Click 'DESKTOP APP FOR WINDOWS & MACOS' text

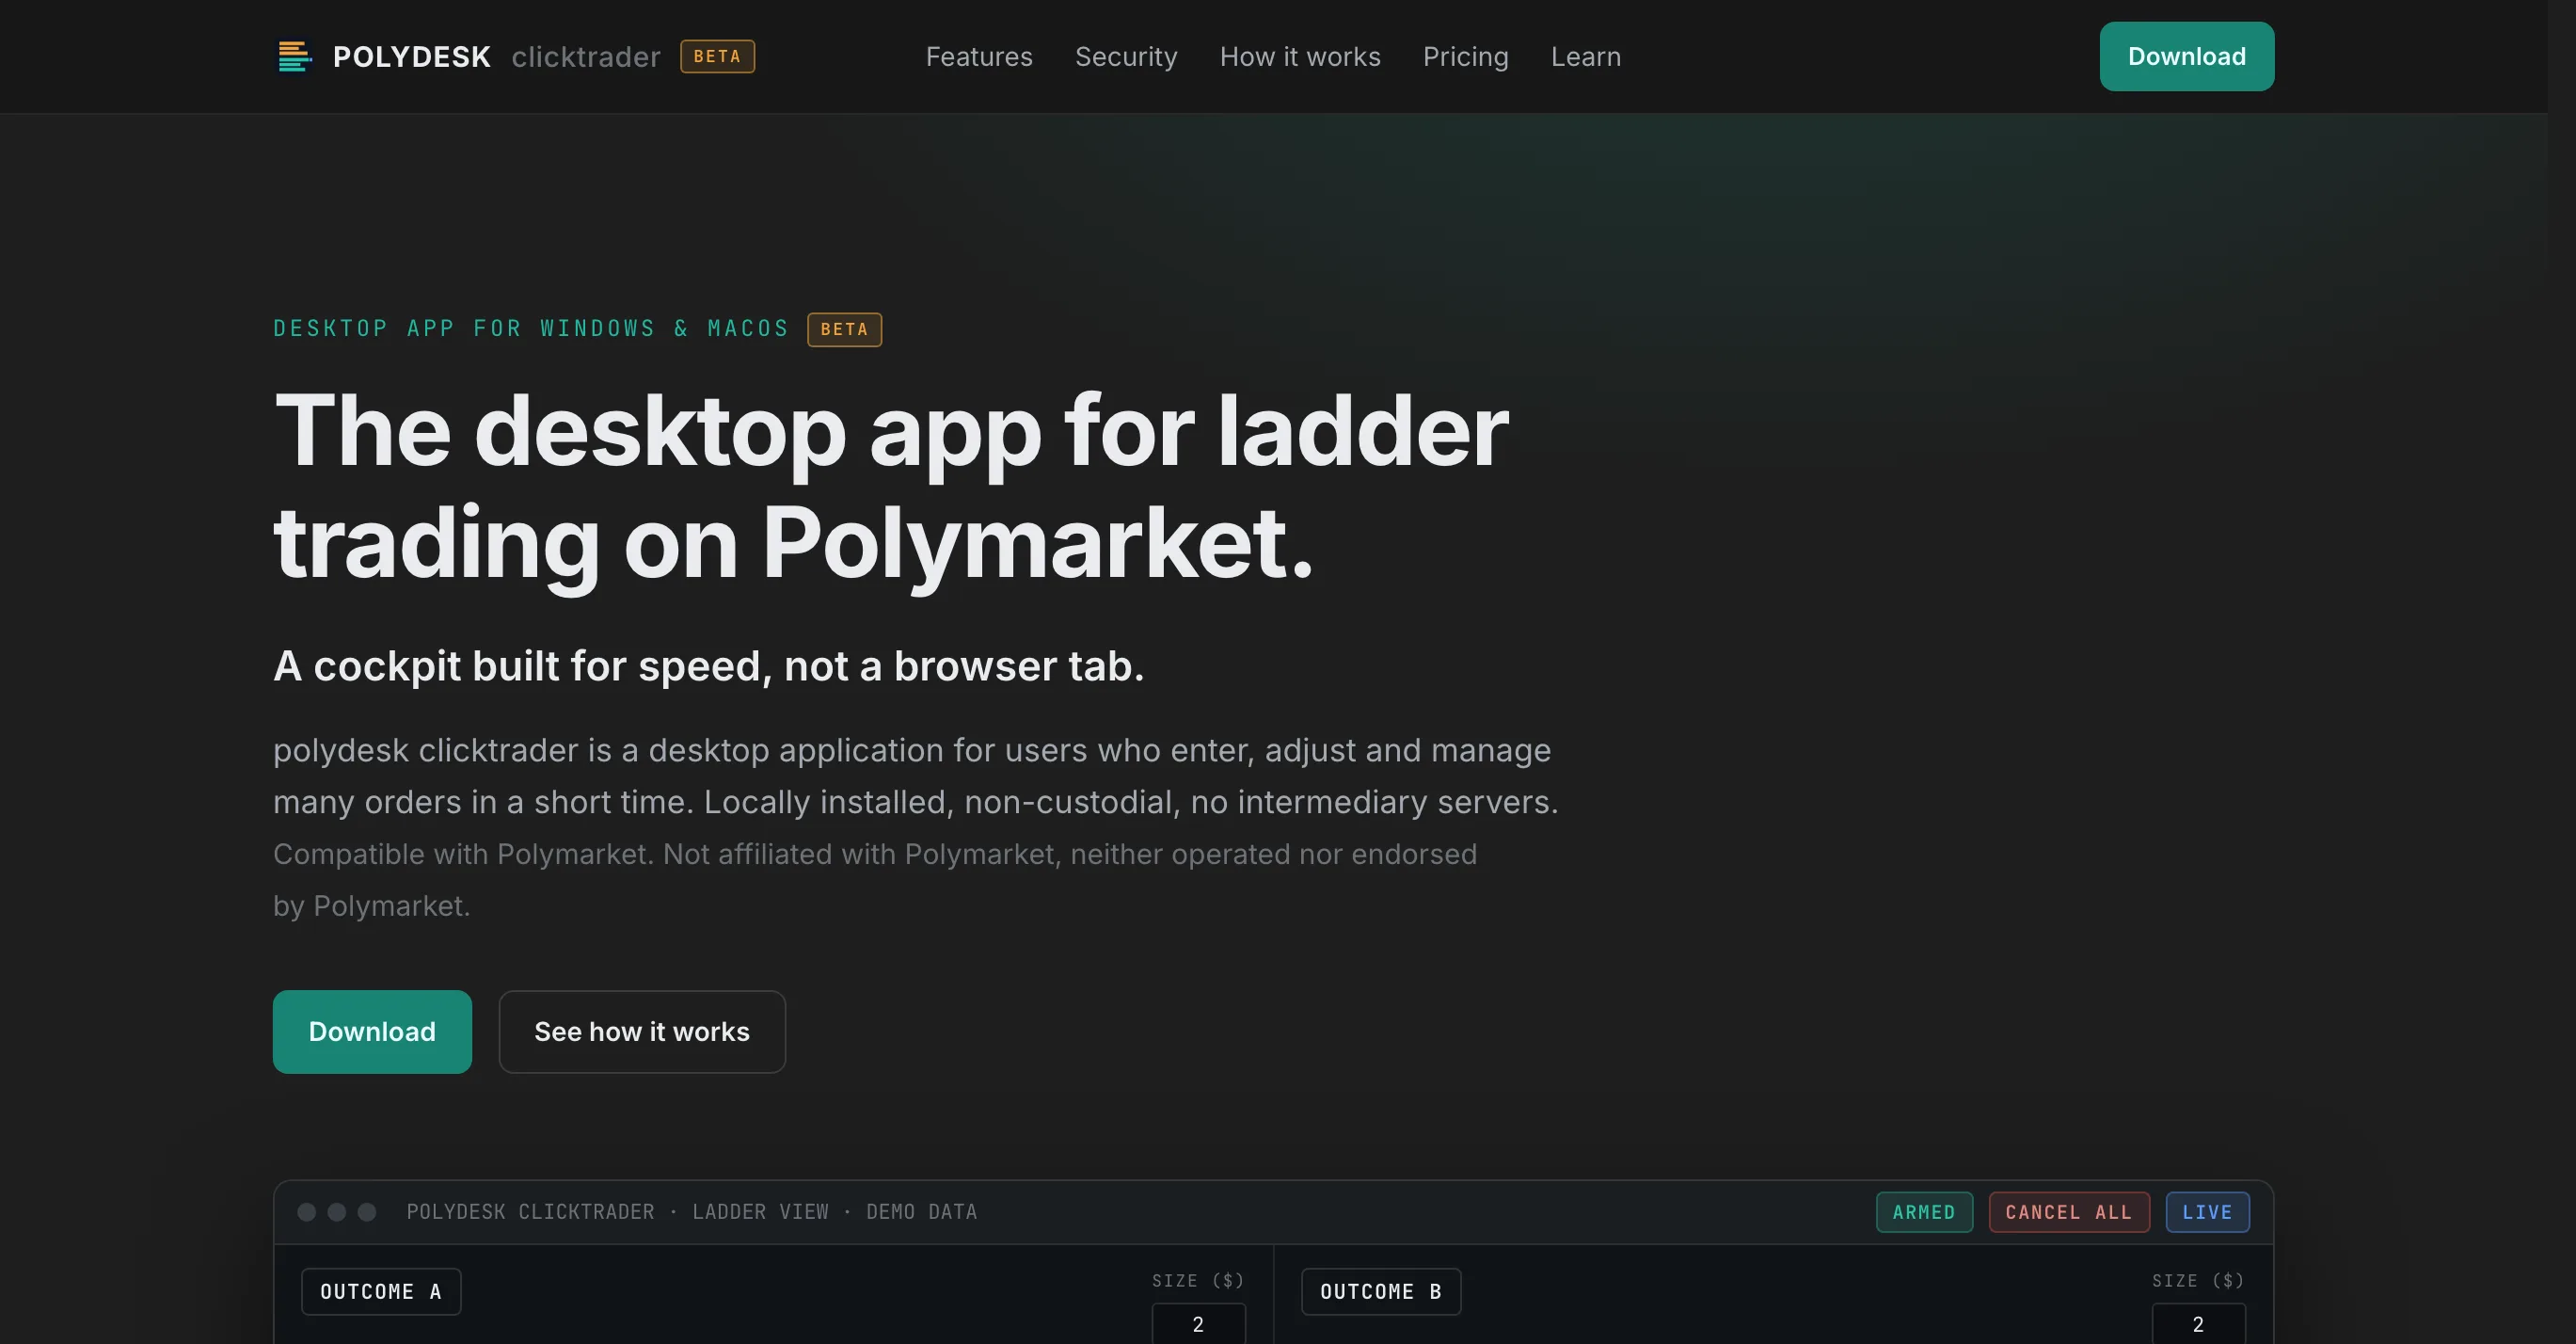[x=531, y=328]
